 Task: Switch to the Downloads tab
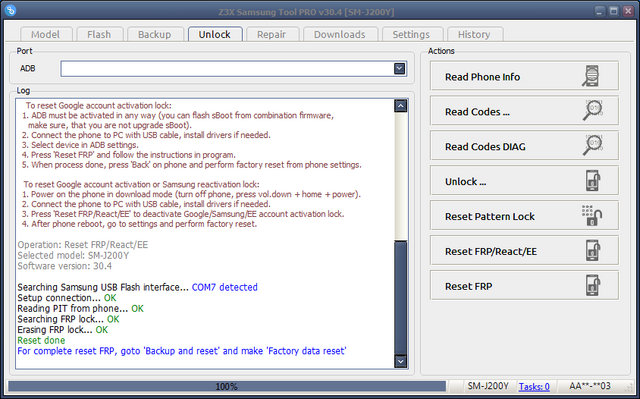340,34
